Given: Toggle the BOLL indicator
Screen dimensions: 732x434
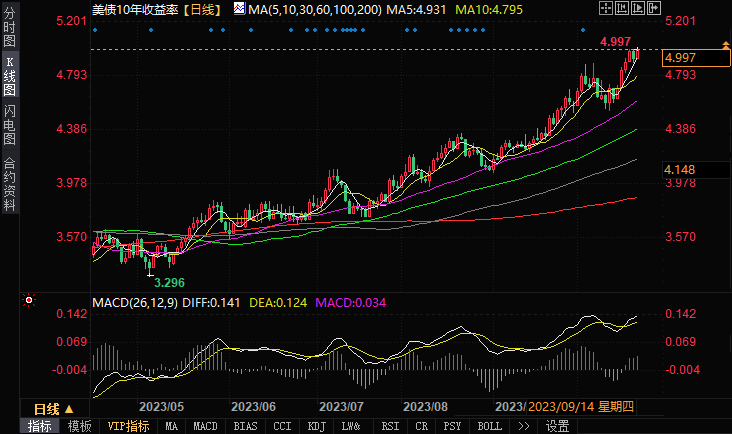Looking at the screenshot, I should (489, 426).
